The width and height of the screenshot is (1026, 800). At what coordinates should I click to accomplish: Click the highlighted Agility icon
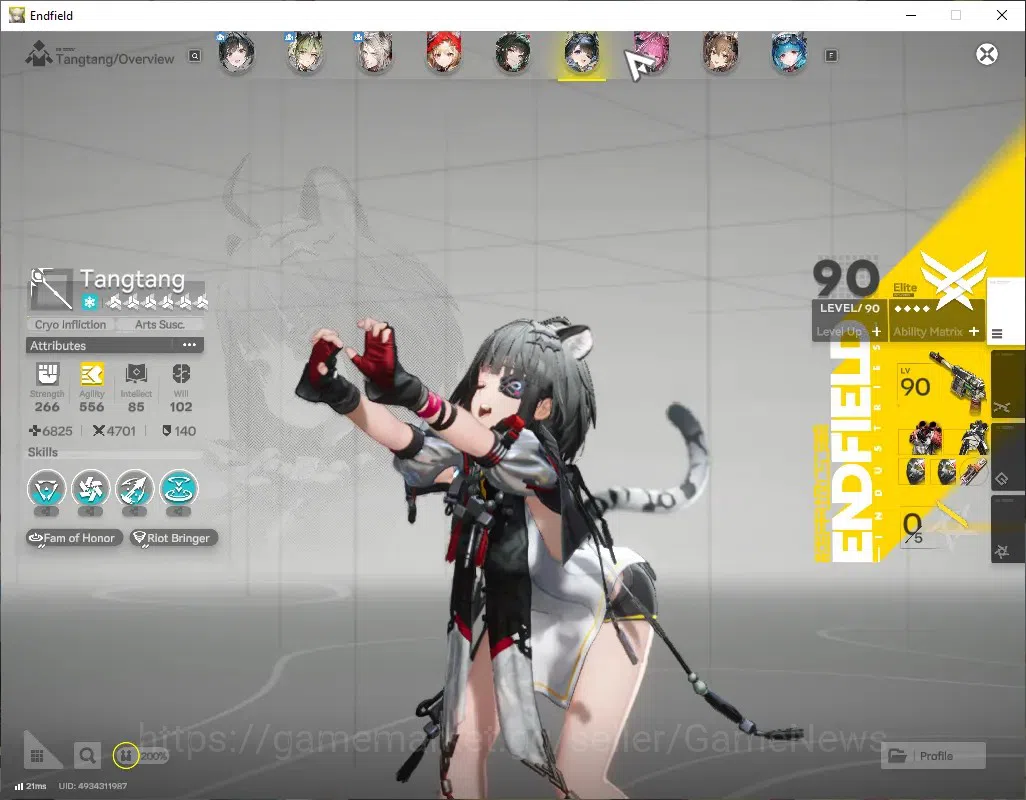(92, 374)
